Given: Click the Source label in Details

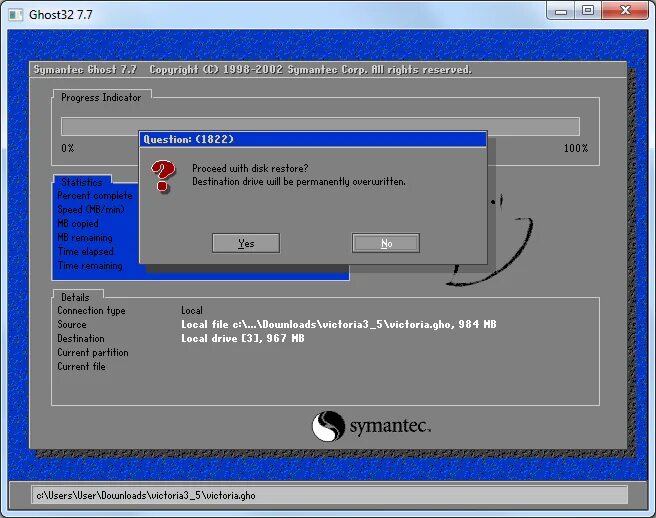Looking at the screenshot, I should click(x=72, y=325).
